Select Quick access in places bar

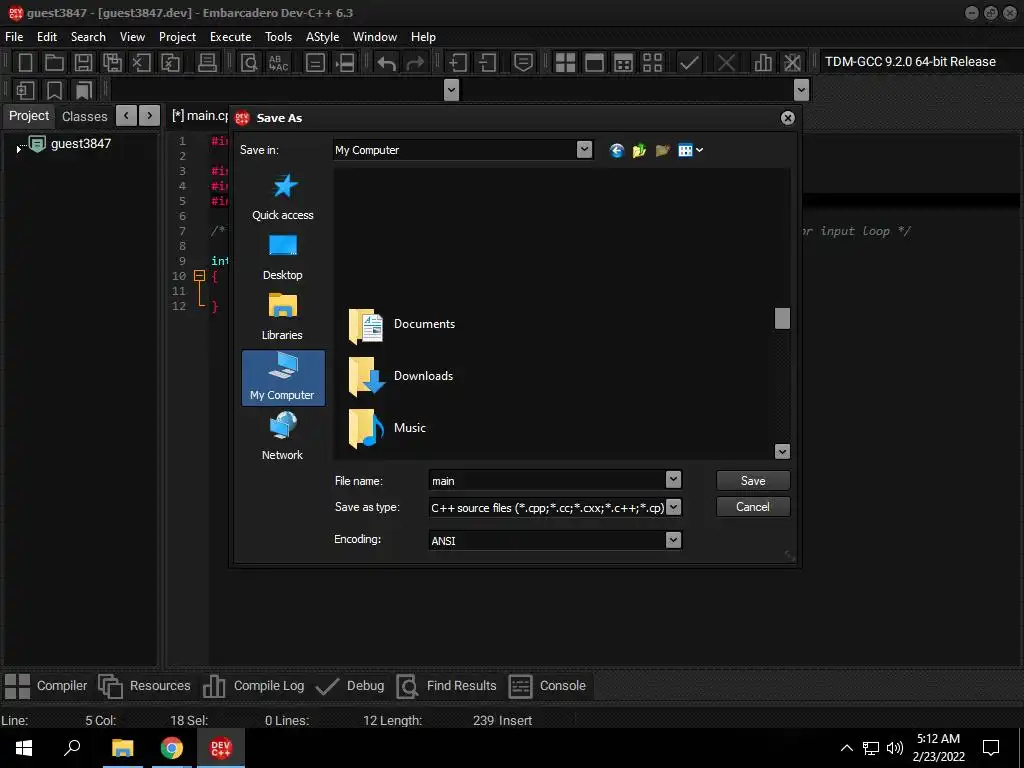(283, 197)
